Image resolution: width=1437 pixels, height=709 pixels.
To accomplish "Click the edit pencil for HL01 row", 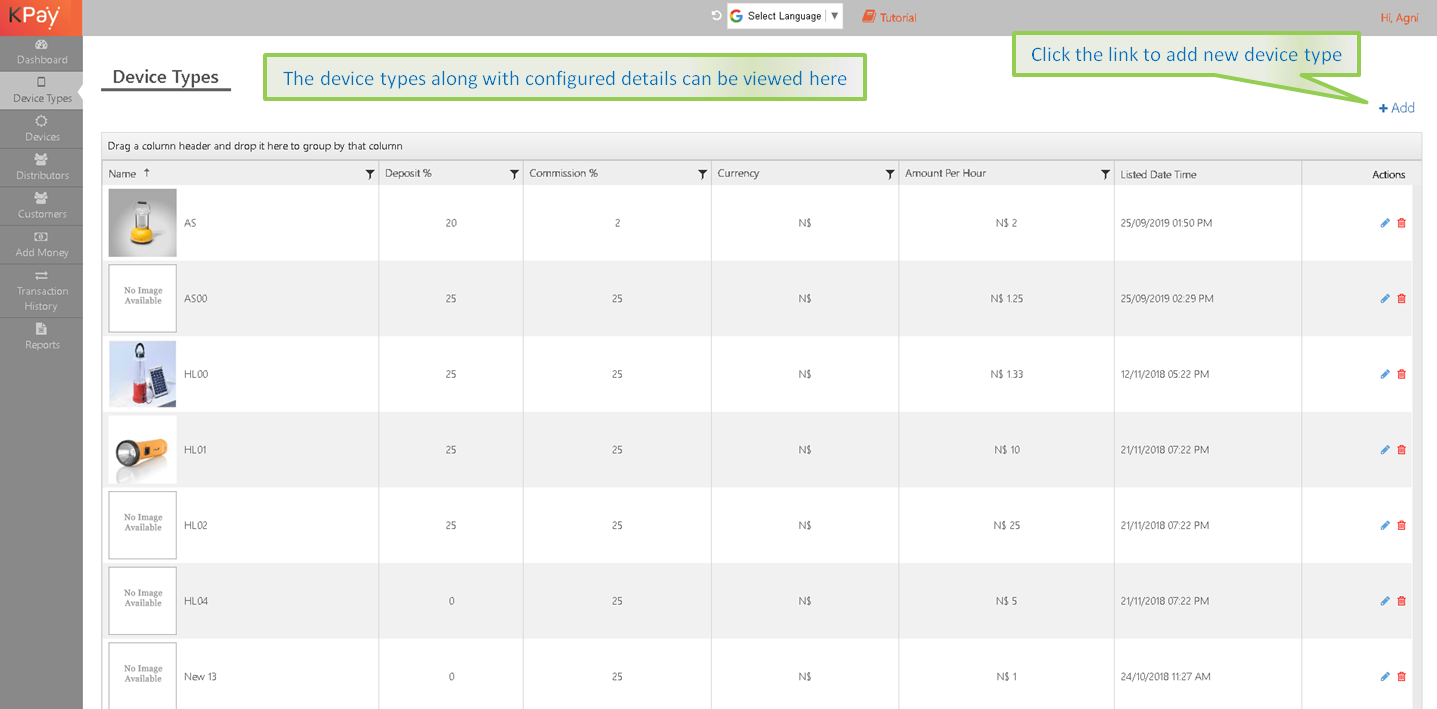I will coord(1385,450).
